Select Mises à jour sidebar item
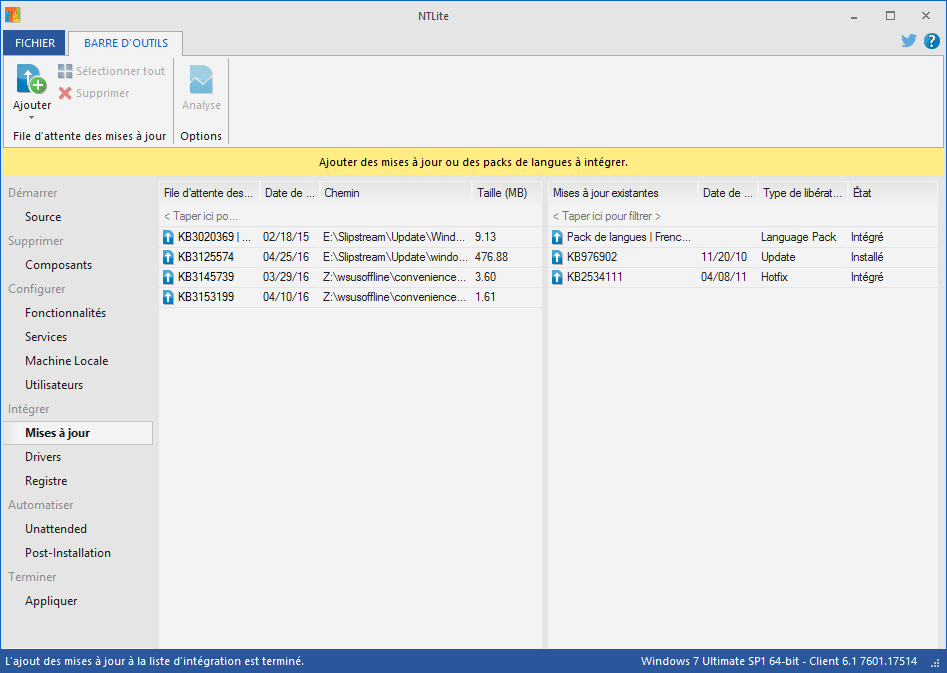The image size is (947, 673). point(78,433)
